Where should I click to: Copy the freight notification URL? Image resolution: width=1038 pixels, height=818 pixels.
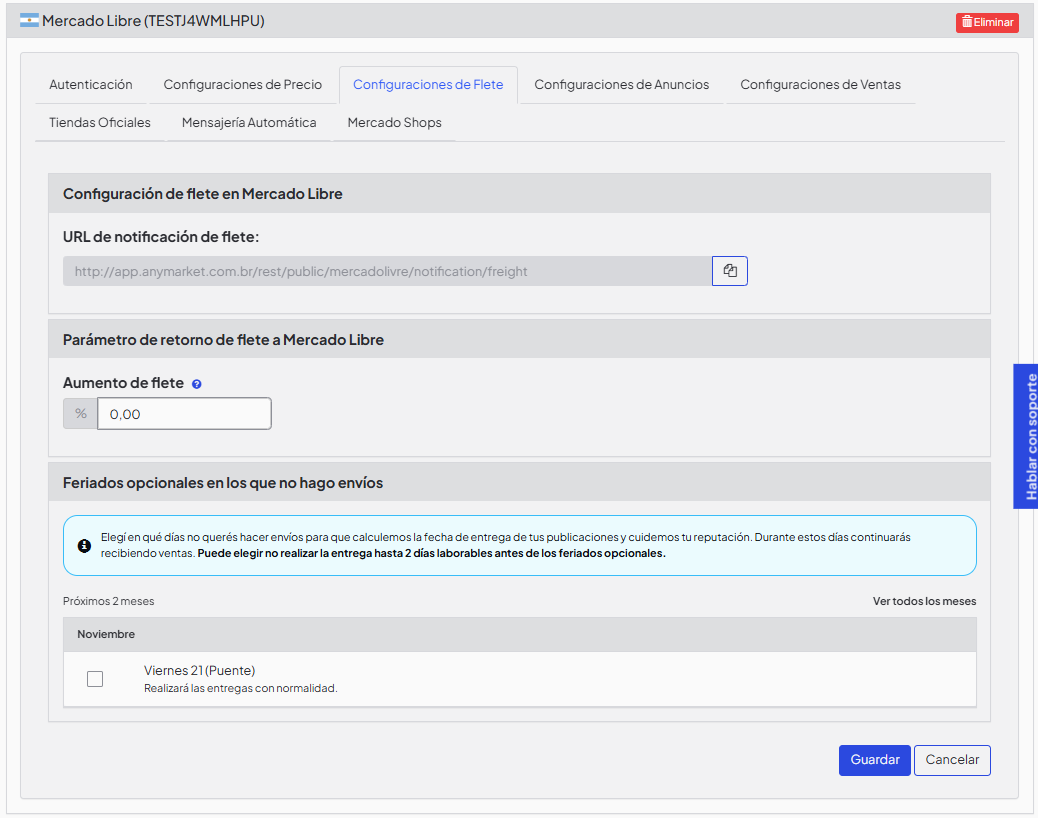(x=730, y=271)
